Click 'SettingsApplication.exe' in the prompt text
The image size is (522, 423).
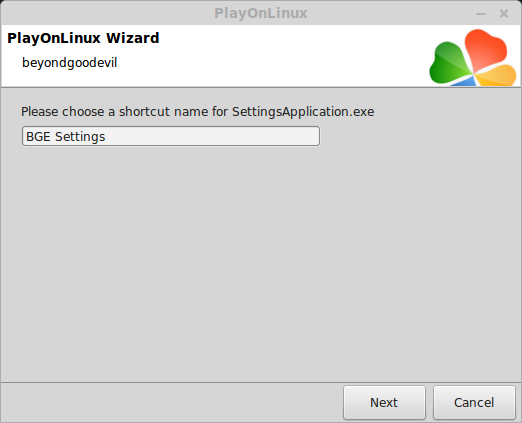(303, 112)
